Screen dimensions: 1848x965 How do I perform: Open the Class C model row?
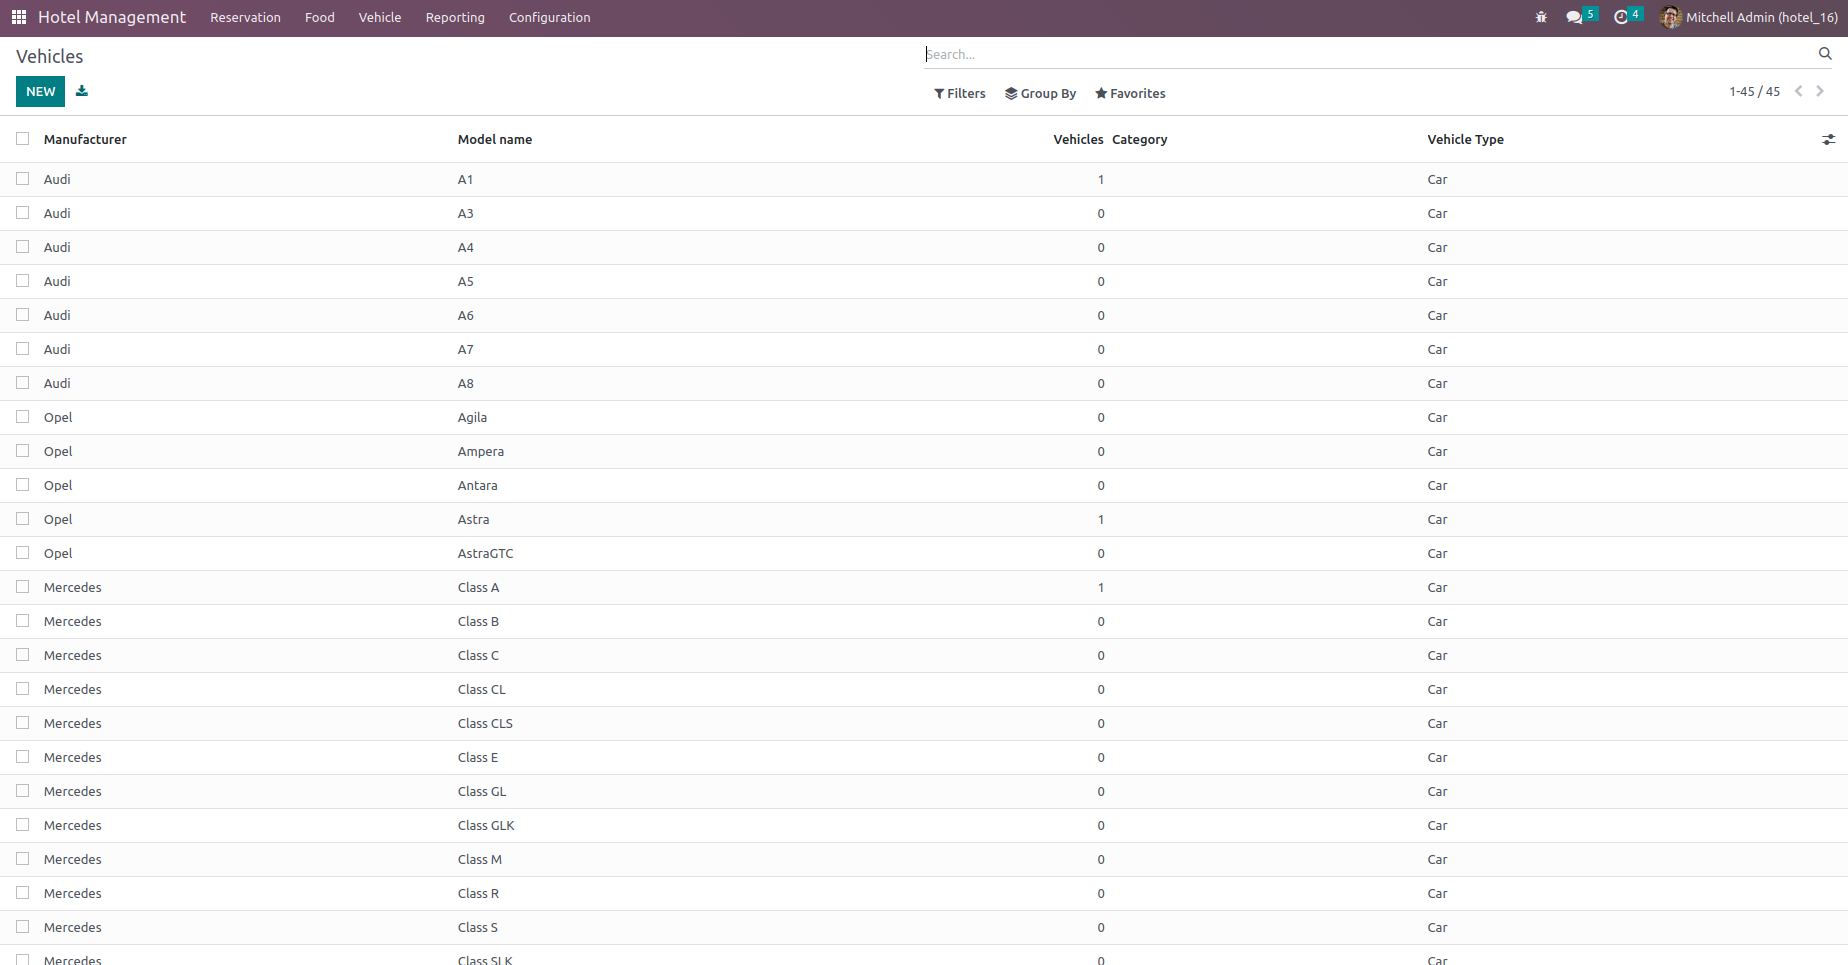(924, 655)
